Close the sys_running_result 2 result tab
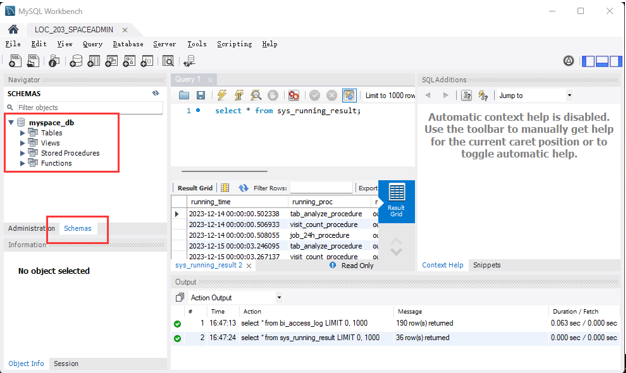 click(x=249, y=266)
